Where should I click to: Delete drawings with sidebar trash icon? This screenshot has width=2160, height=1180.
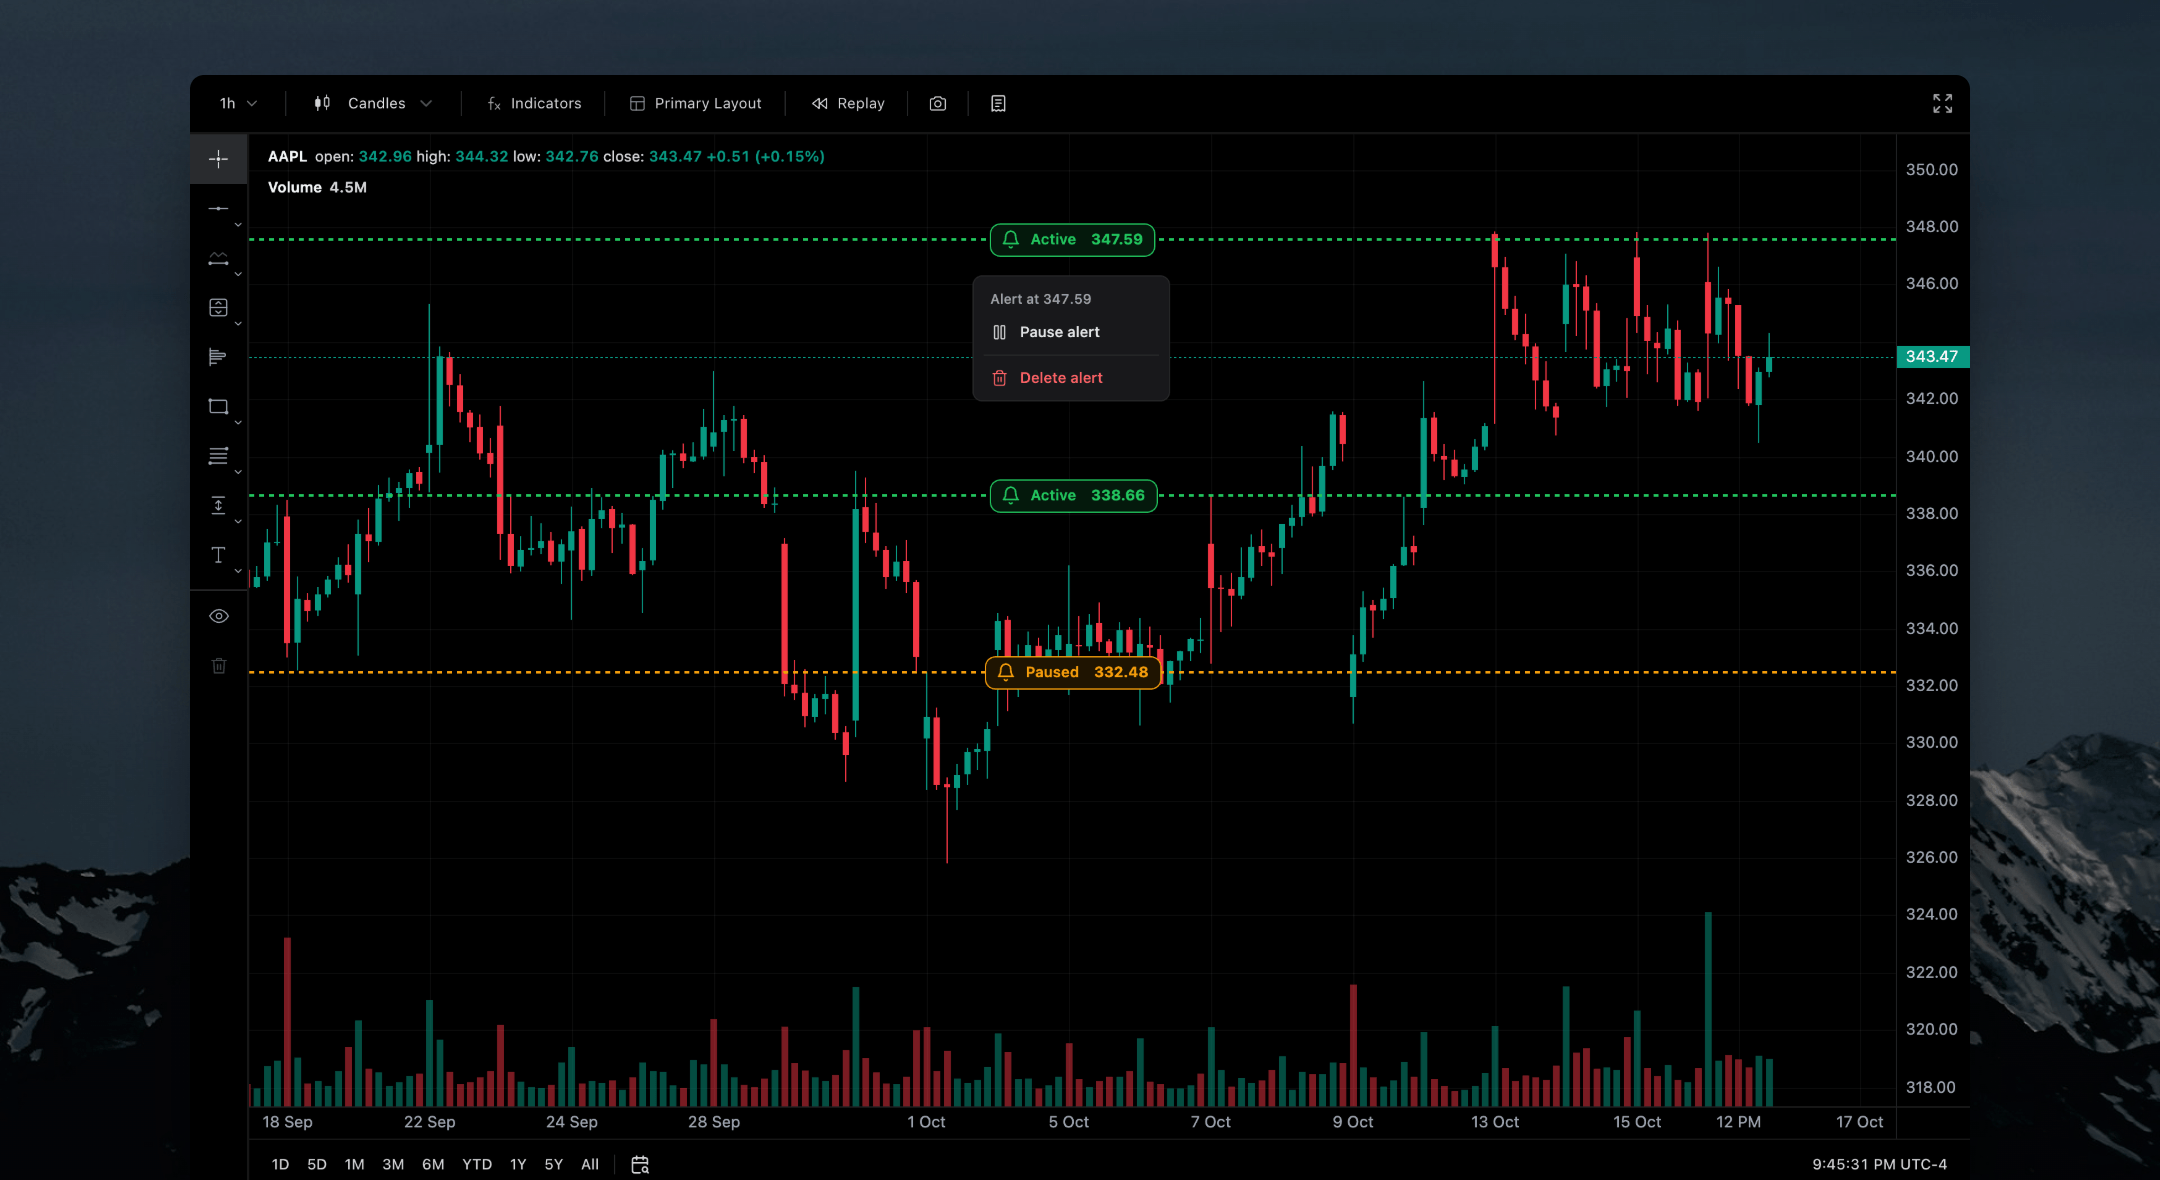pos(219,666)
